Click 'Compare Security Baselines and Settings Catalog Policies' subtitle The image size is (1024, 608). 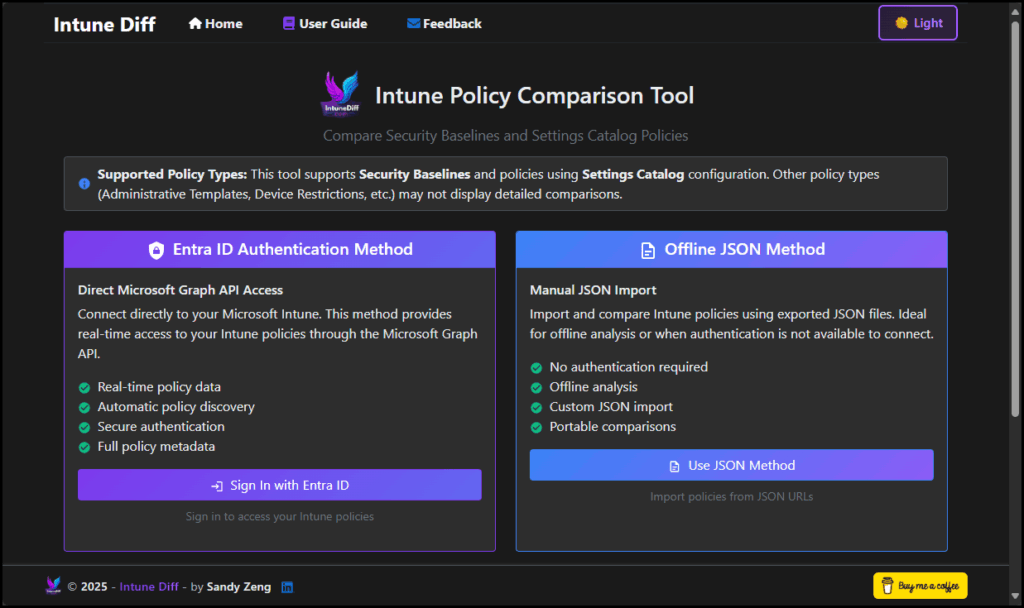coord(505,135)
